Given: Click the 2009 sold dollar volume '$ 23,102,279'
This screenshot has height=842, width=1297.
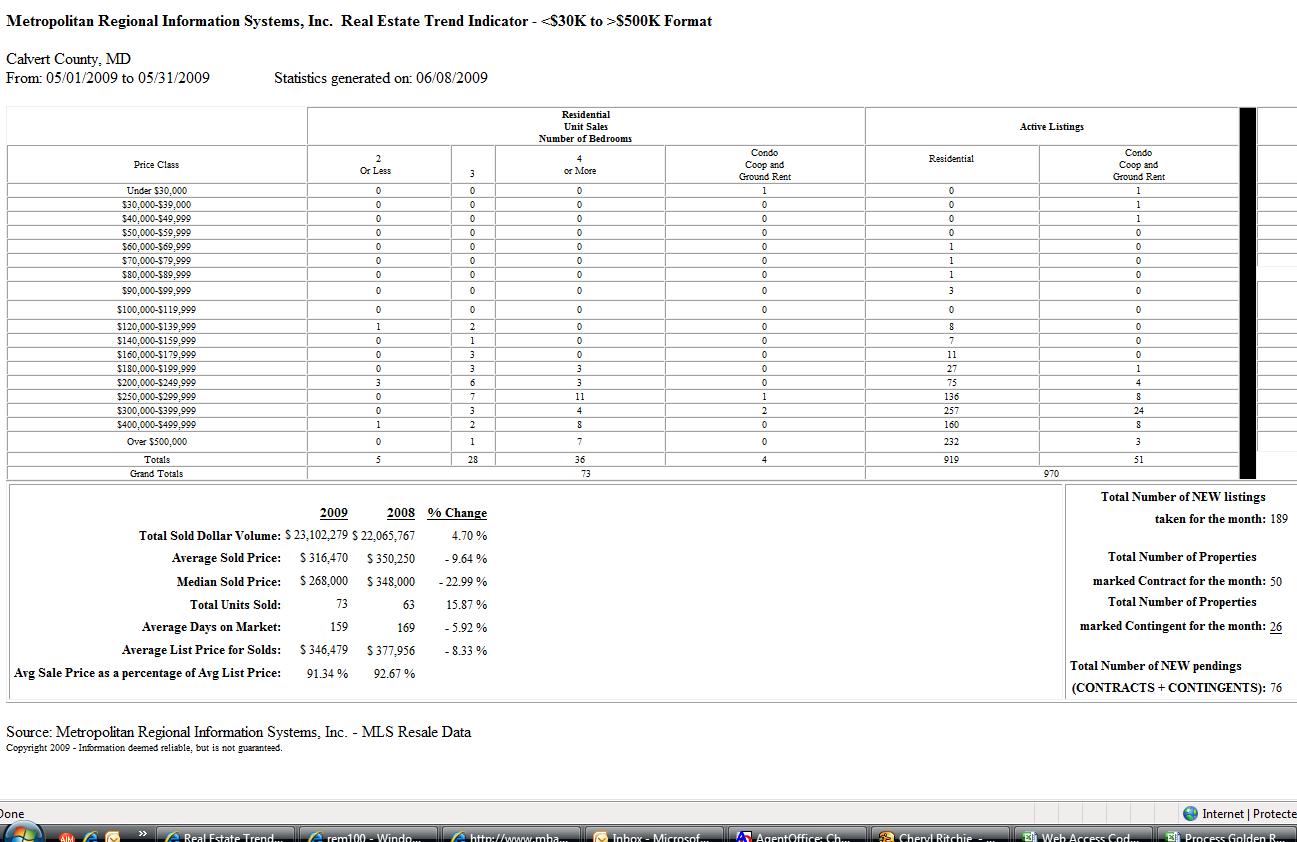Looking at the screenshot, I should click(x=316, y=535).
